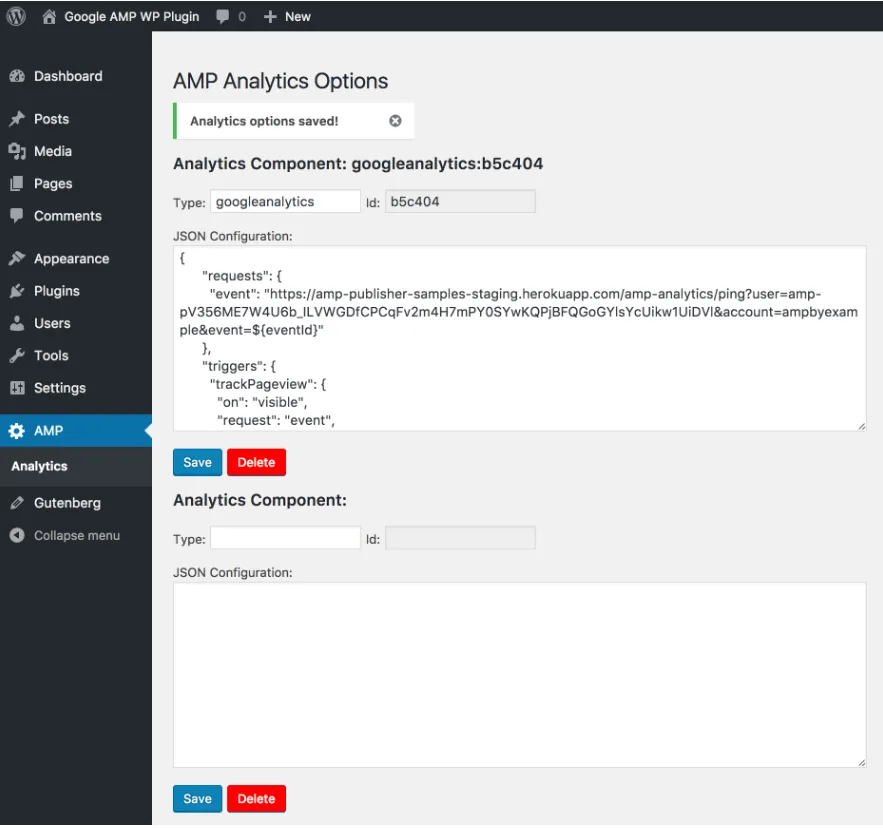
Task: Click the empty Type input field
Action: click(286, 538)
